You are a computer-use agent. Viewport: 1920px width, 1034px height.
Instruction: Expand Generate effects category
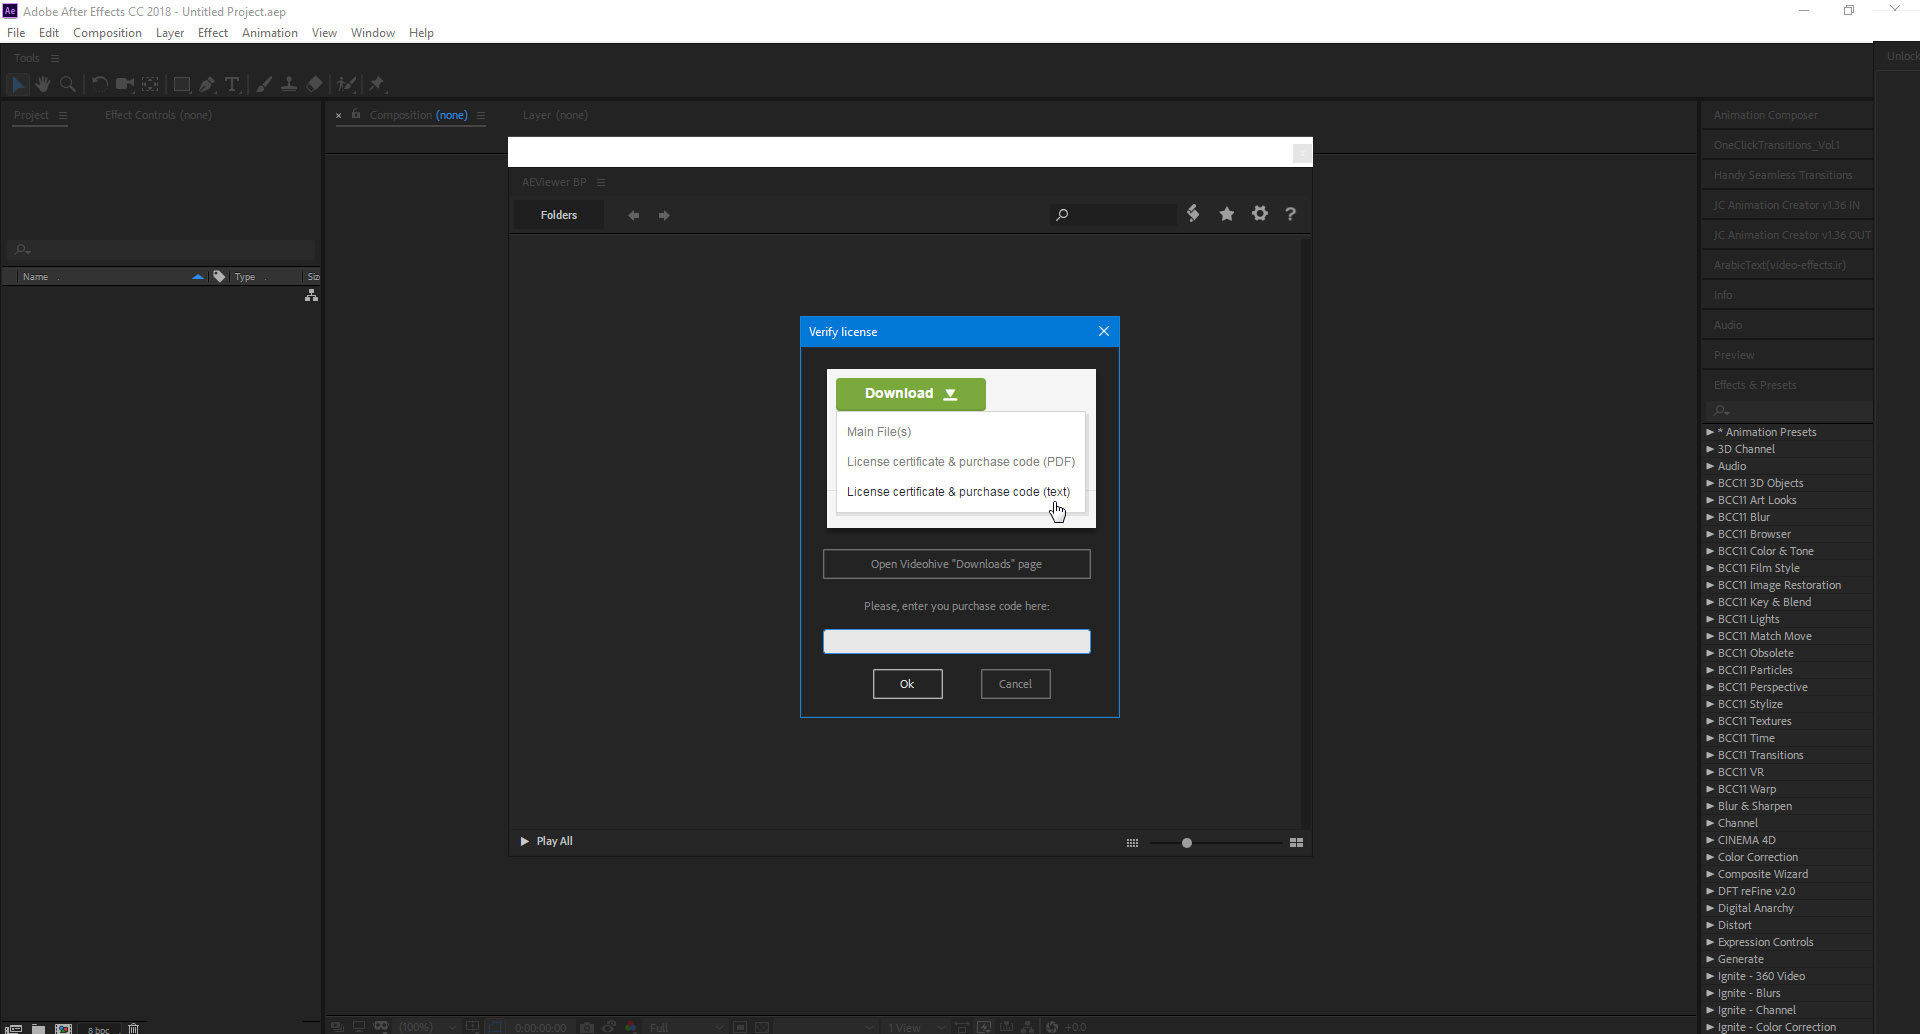[x=1710, y=959]
